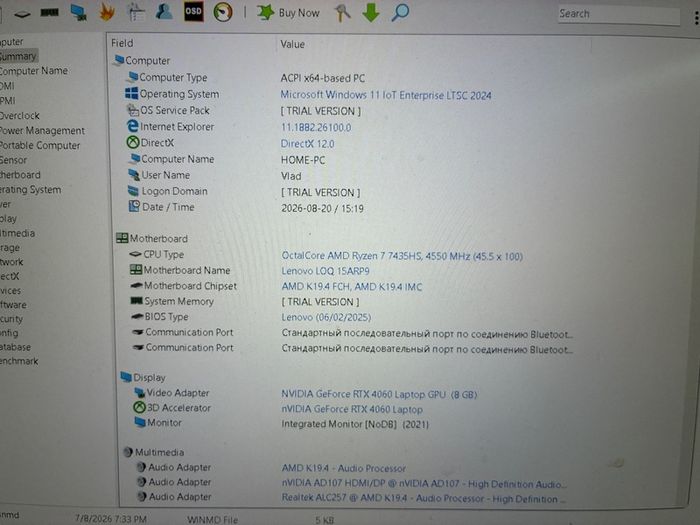Viewport: 700px width, 525px height.
Task: Click the Internet Explorer row icon
Action: coord(133,126)
